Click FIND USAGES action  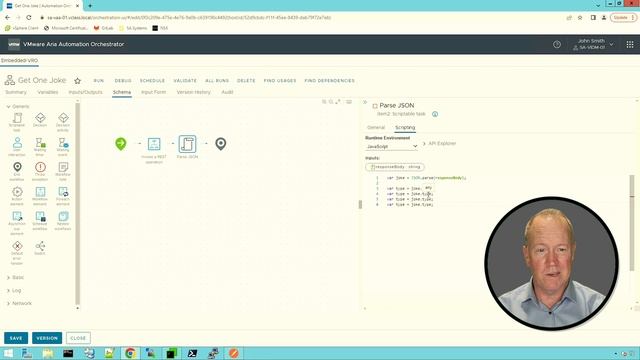280,81
